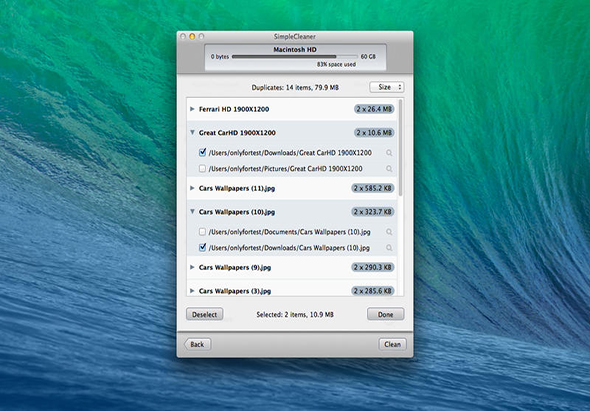Click the duplicates list scrollbar
Image resolution: width=590 pixels, height=411 pixels.
(401, 148)
